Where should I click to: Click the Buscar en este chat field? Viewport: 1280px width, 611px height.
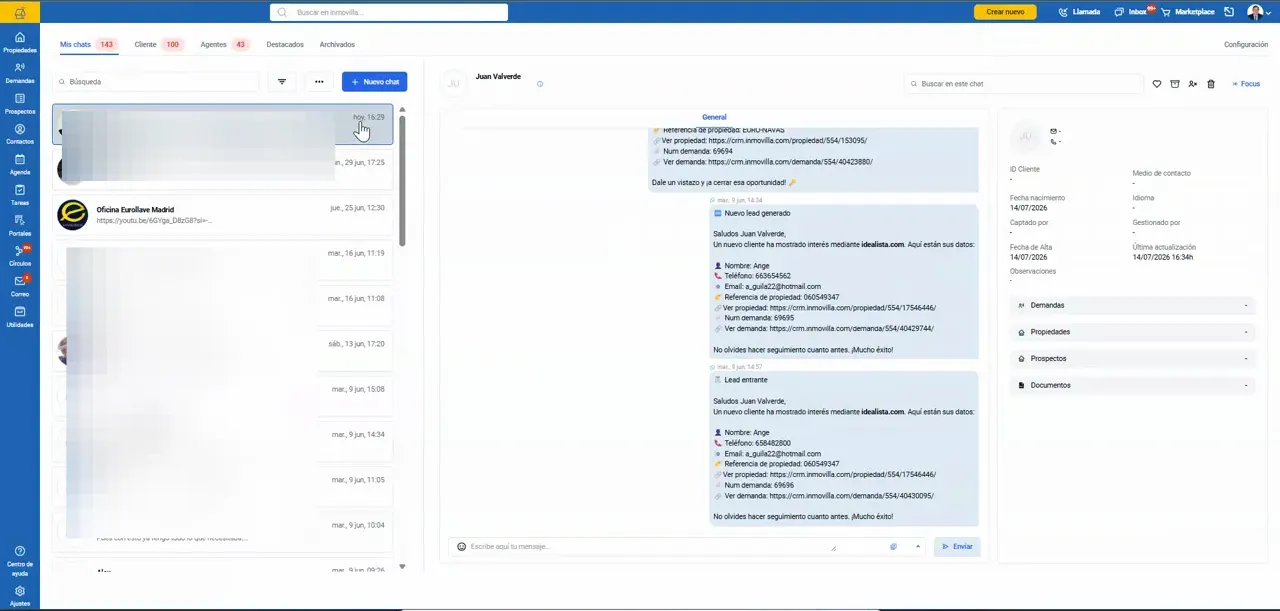(x=1024, y=84)
